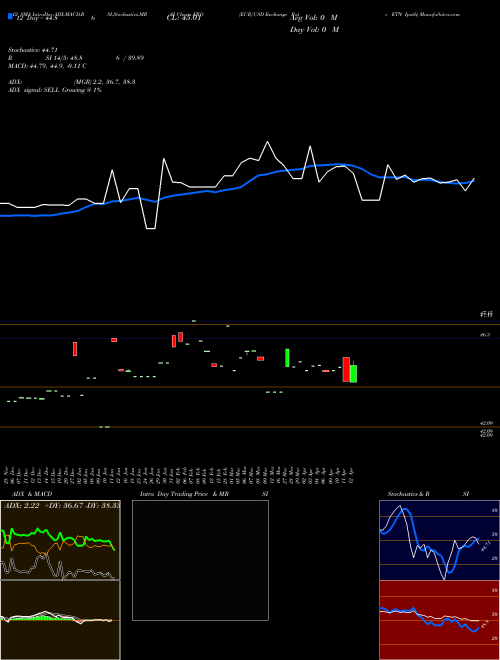Click the ADX 2.22 +DY -DY readout header
500x660 pixels.
coord(62,506)
